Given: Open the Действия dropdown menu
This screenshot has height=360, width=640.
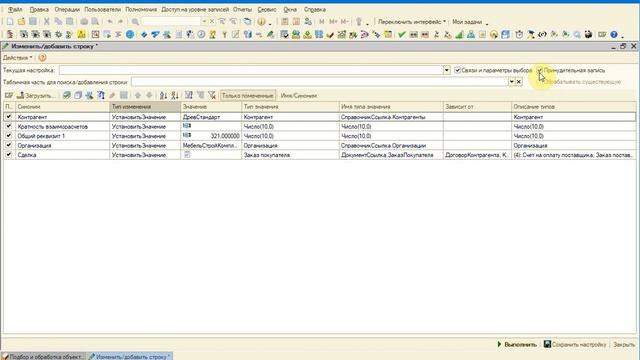Looking at the screenshot, I should (x=18, y=58).
